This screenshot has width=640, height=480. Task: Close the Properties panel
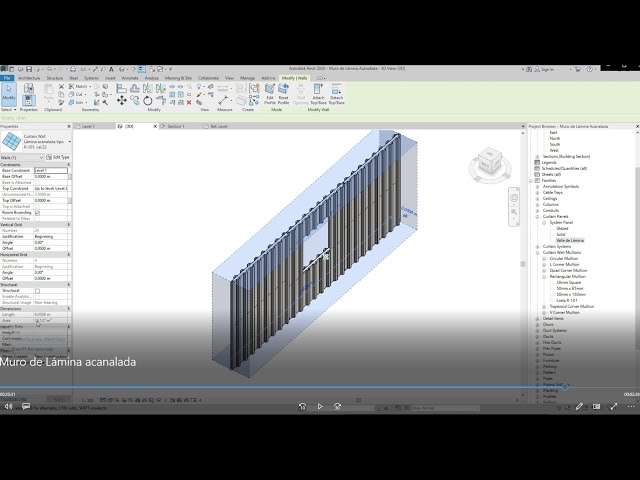tap(69, 127)
